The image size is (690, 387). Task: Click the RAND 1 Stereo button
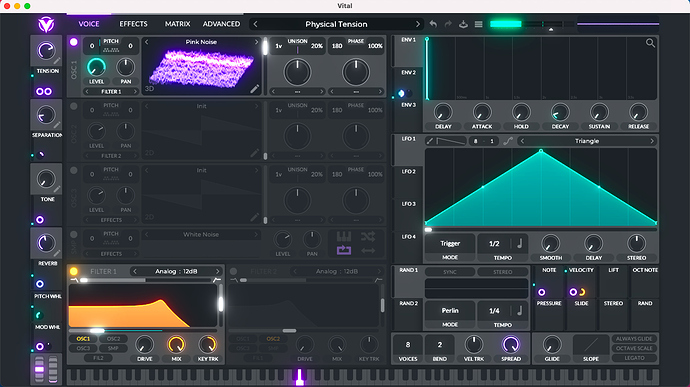503,272
